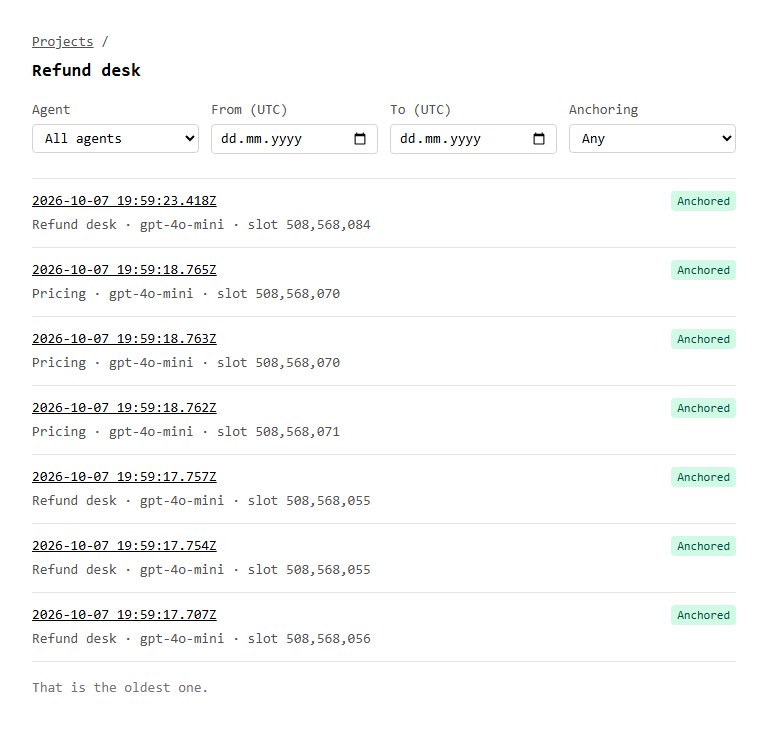The height and width of the screenshot is (730, 768).
Task: Open the Anchoring dropdown showing Any
Action: tap(652, 139)
